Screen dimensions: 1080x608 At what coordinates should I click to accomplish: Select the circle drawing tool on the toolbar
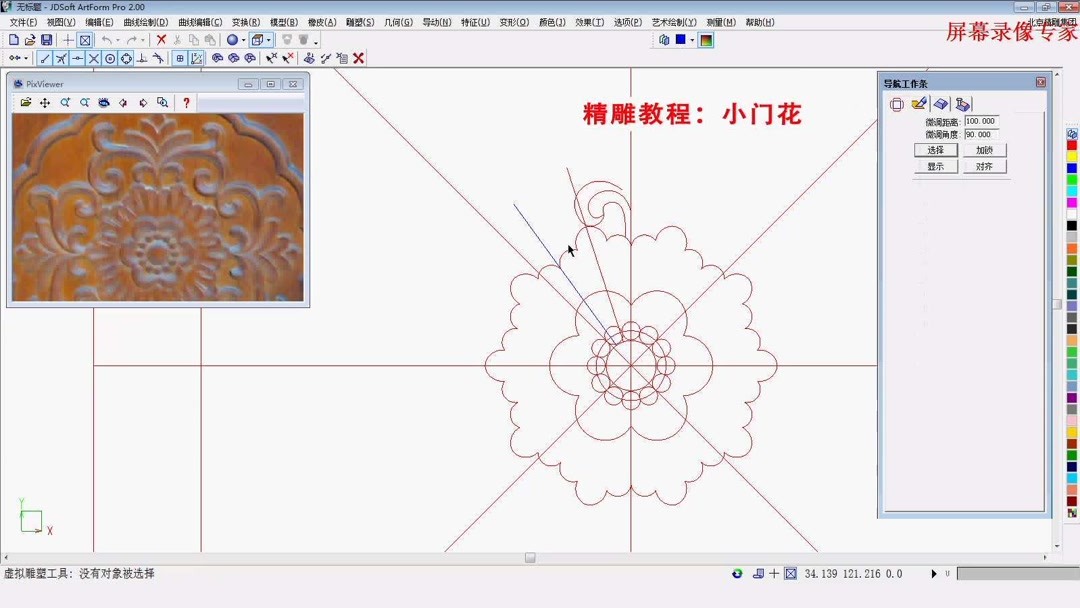[109, 58]
